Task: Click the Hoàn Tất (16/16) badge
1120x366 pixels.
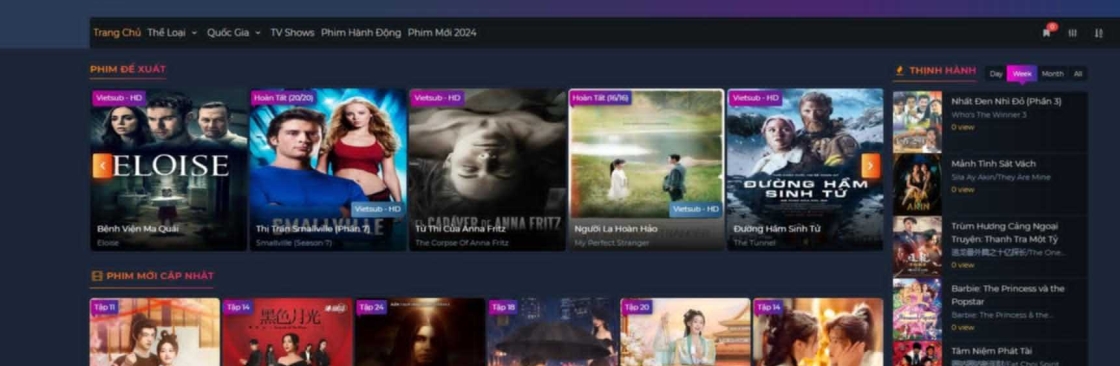Action: pos(601,97)
